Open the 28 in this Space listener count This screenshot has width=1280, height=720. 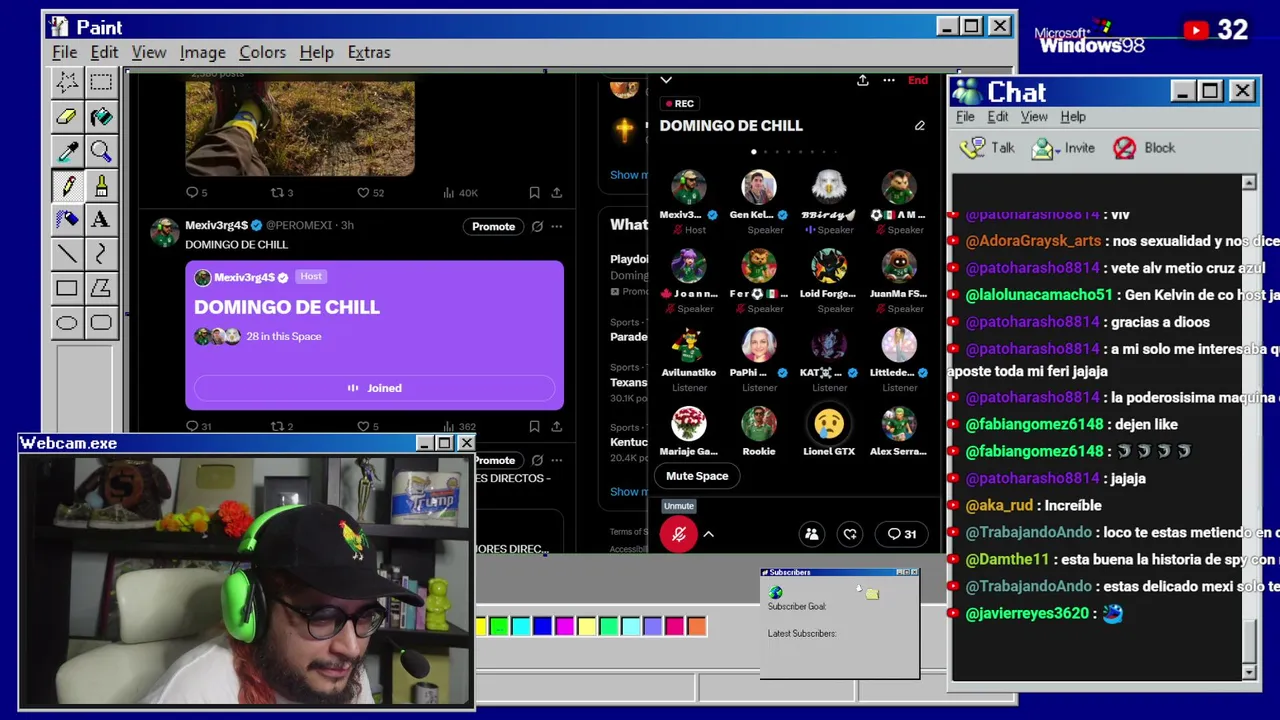(284, 337)
